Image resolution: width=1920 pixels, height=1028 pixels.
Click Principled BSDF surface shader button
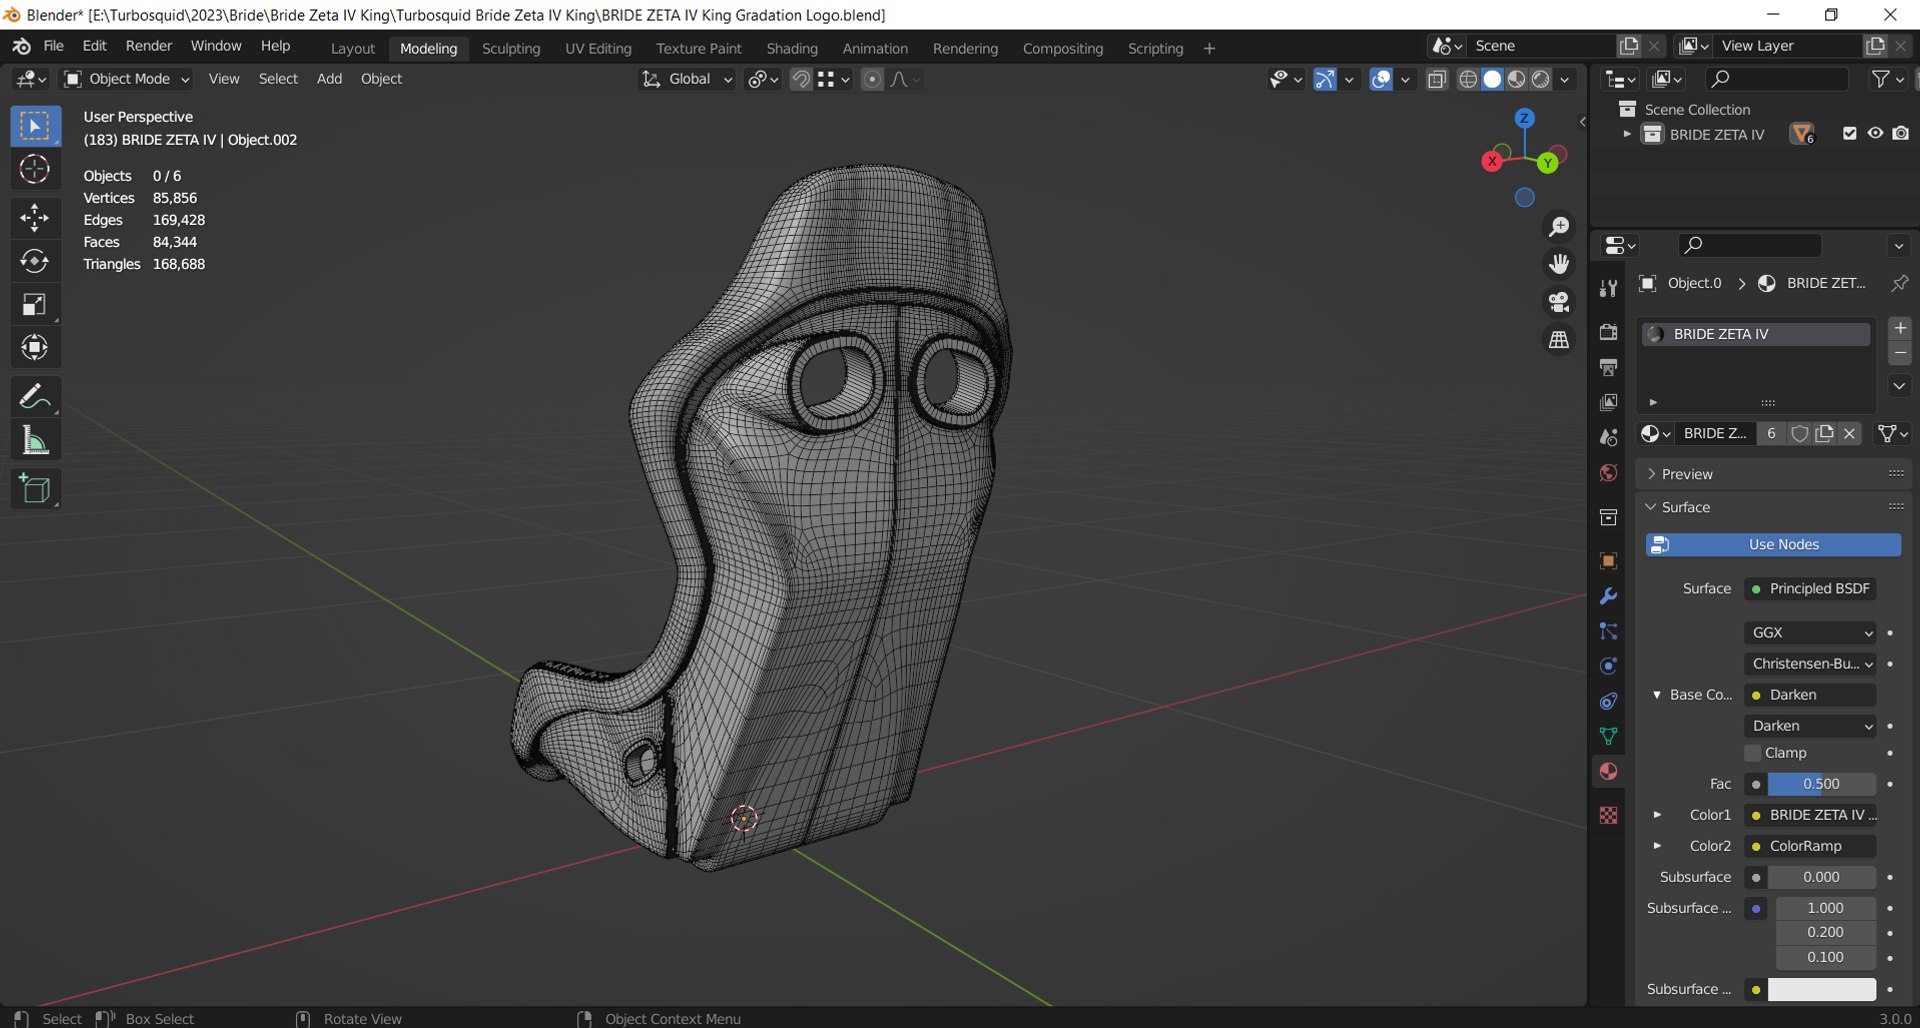pos(1810,589)
